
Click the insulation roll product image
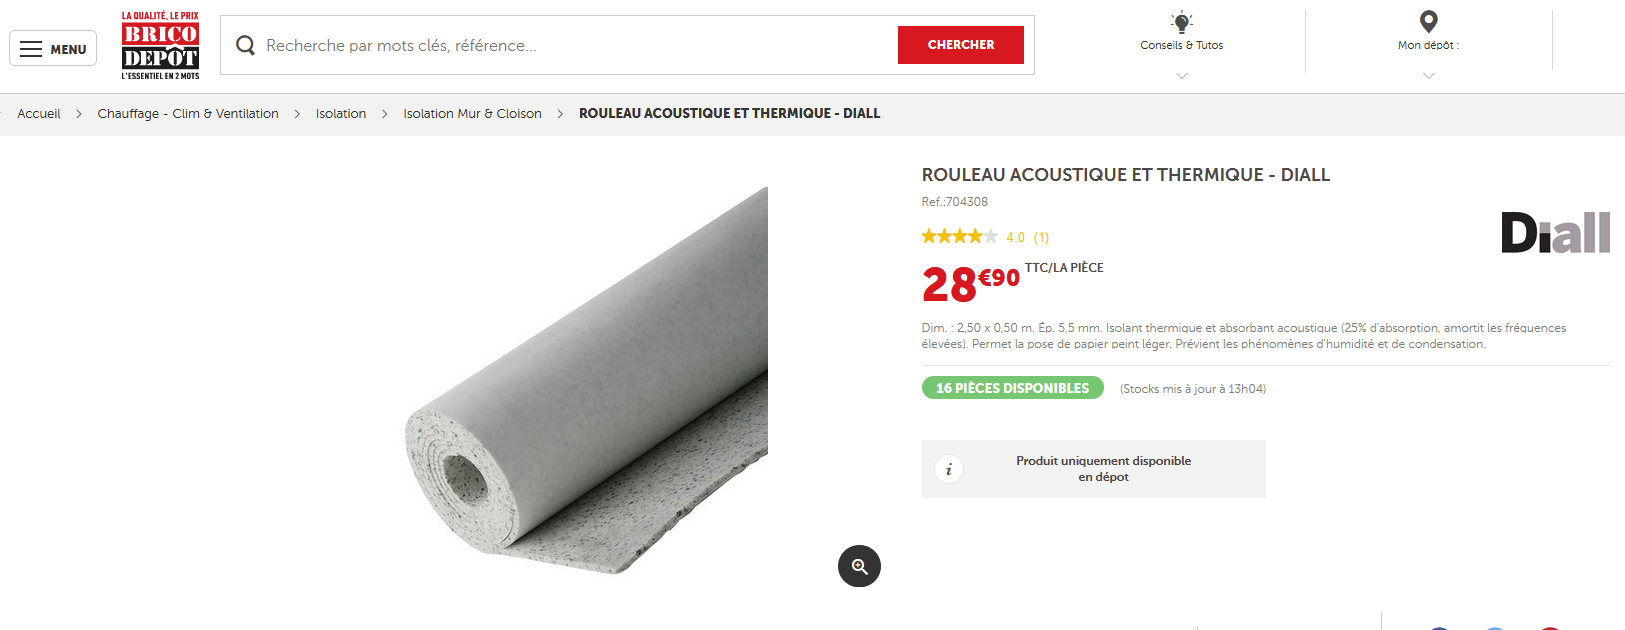[x=586, y=380]
